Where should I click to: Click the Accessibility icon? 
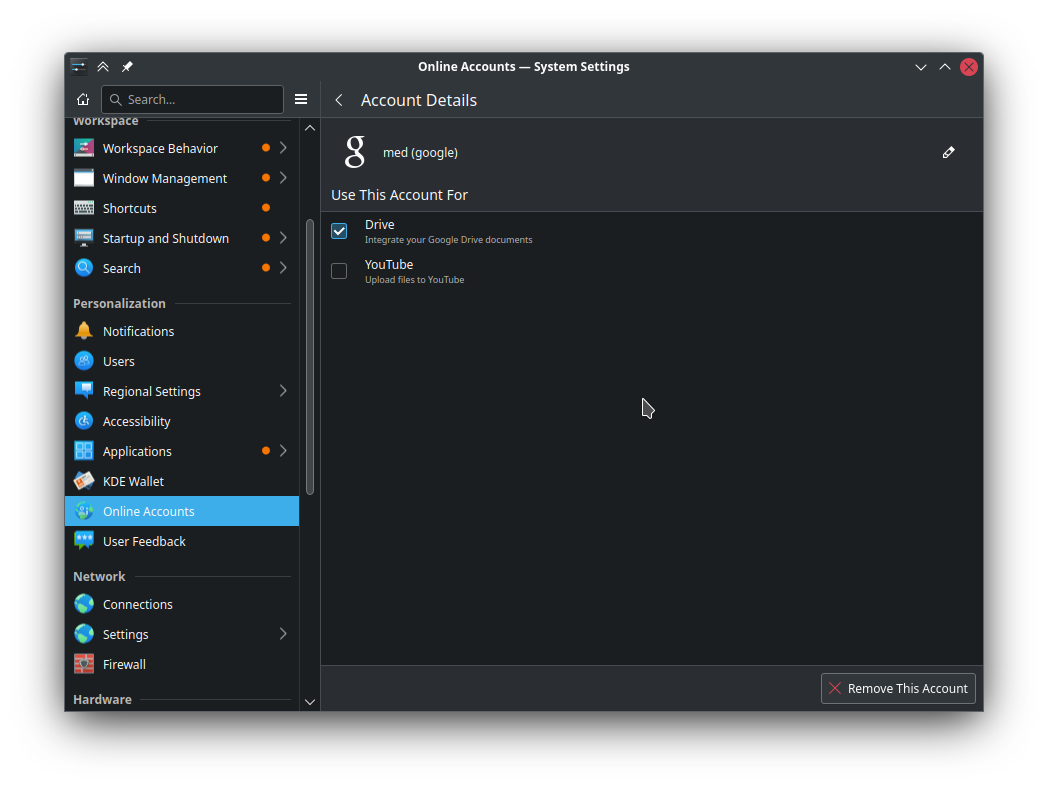coord(84,421)
